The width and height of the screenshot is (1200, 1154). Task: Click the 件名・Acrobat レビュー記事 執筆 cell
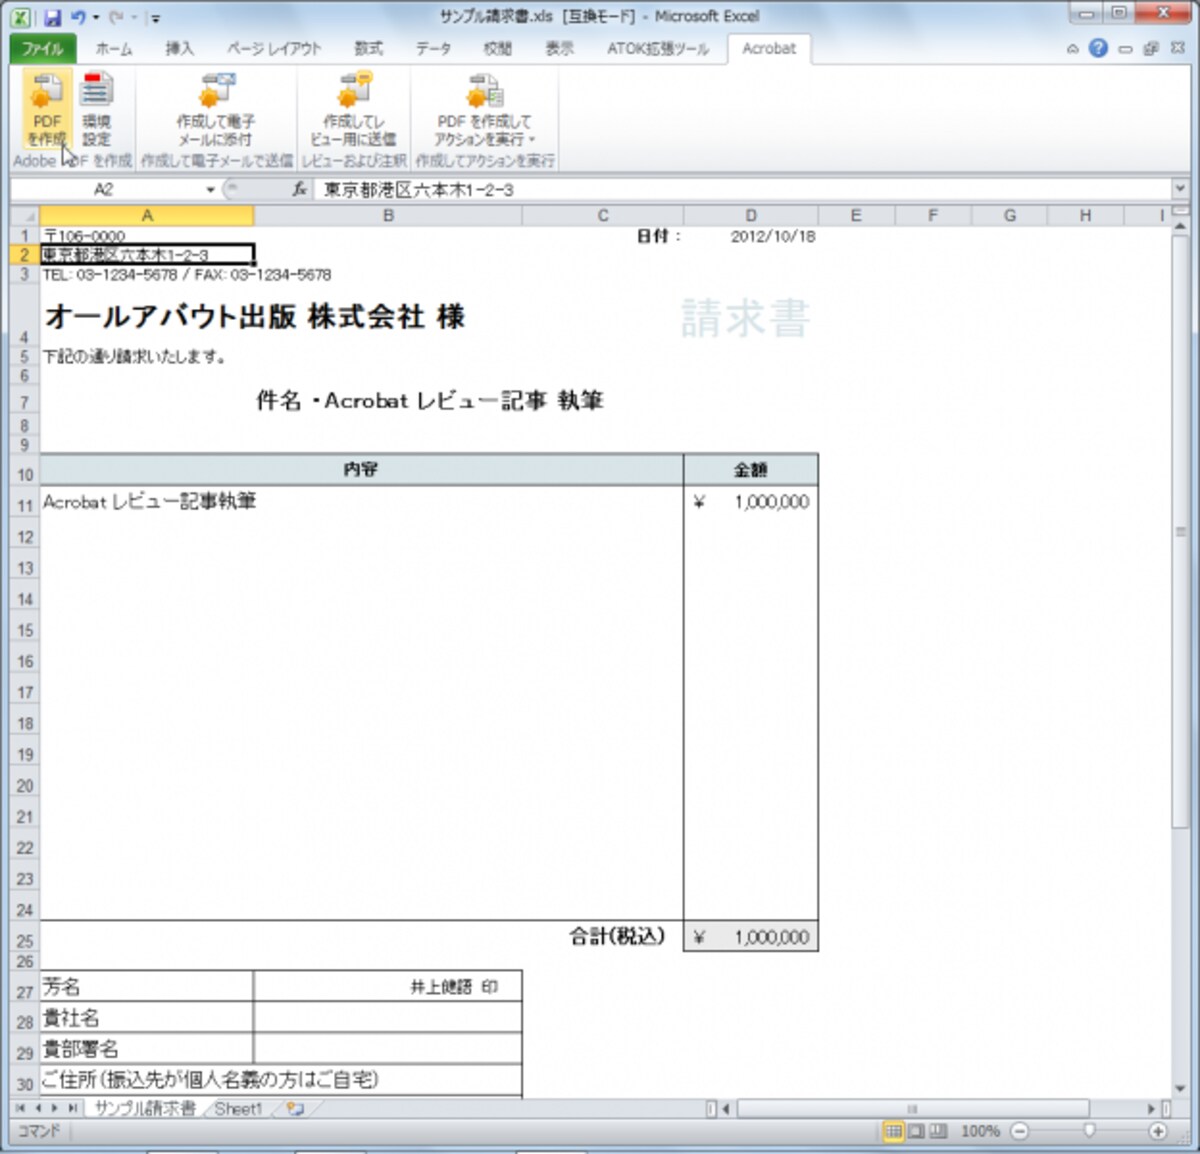coord(430,401)
